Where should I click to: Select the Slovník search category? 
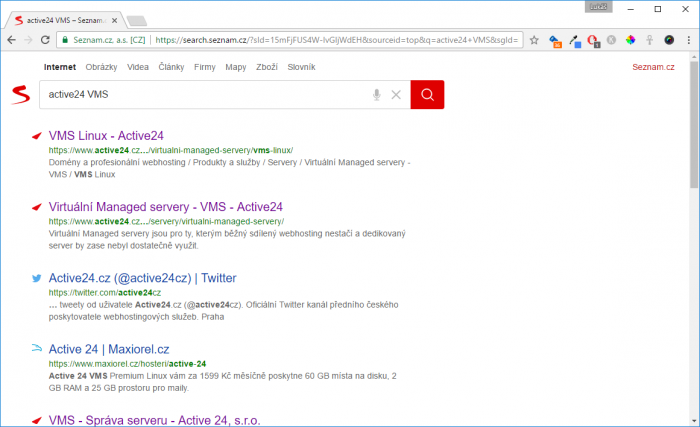tap(301, 67)
